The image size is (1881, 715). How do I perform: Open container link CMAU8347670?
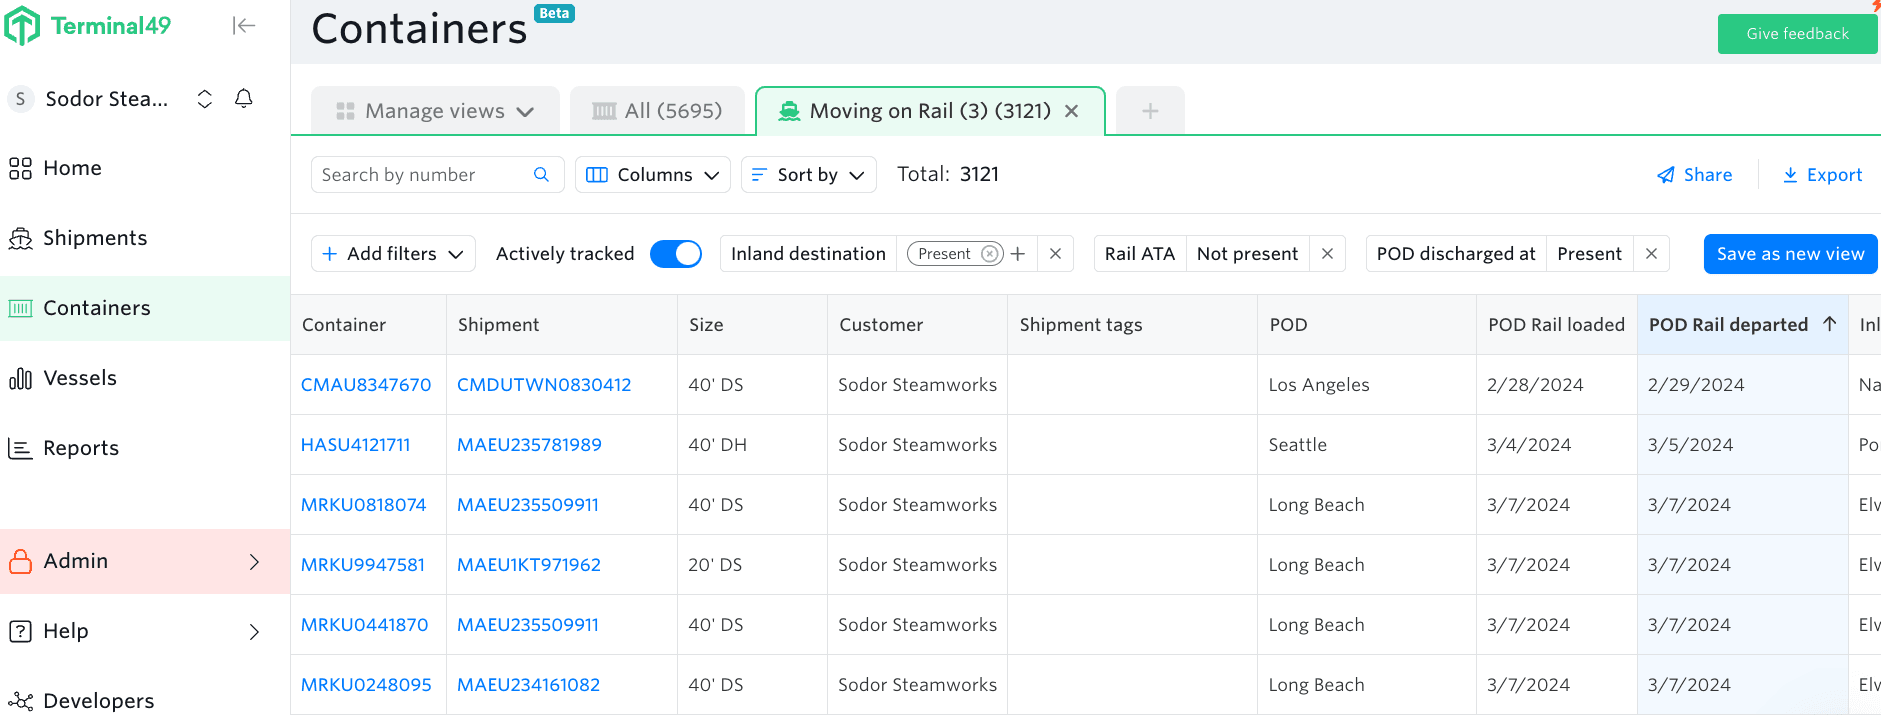coord(366,385)
